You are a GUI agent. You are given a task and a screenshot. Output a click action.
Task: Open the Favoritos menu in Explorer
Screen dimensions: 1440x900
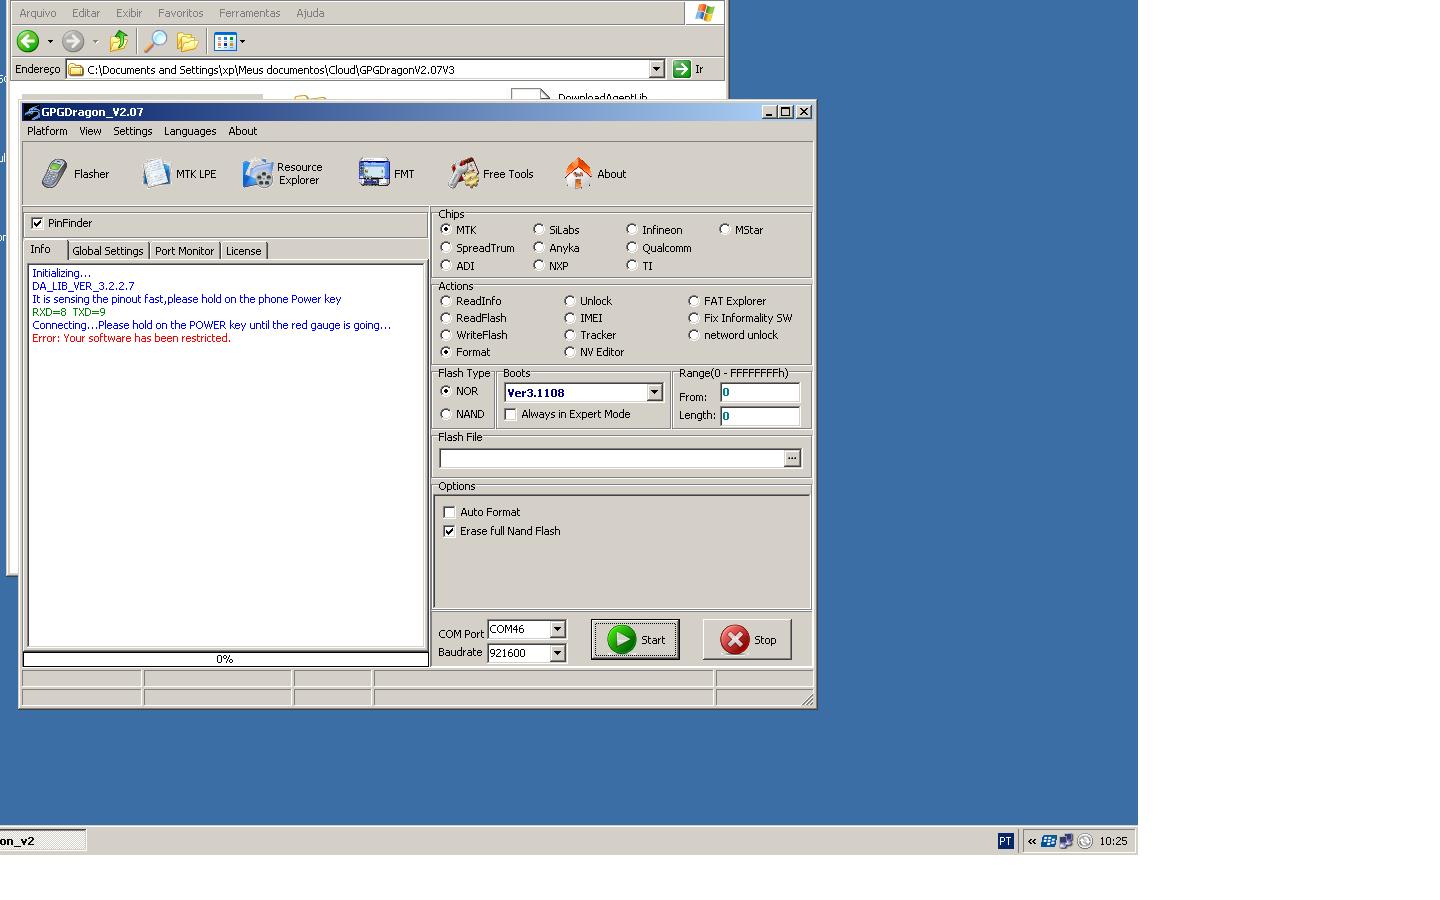coord(180,13)
